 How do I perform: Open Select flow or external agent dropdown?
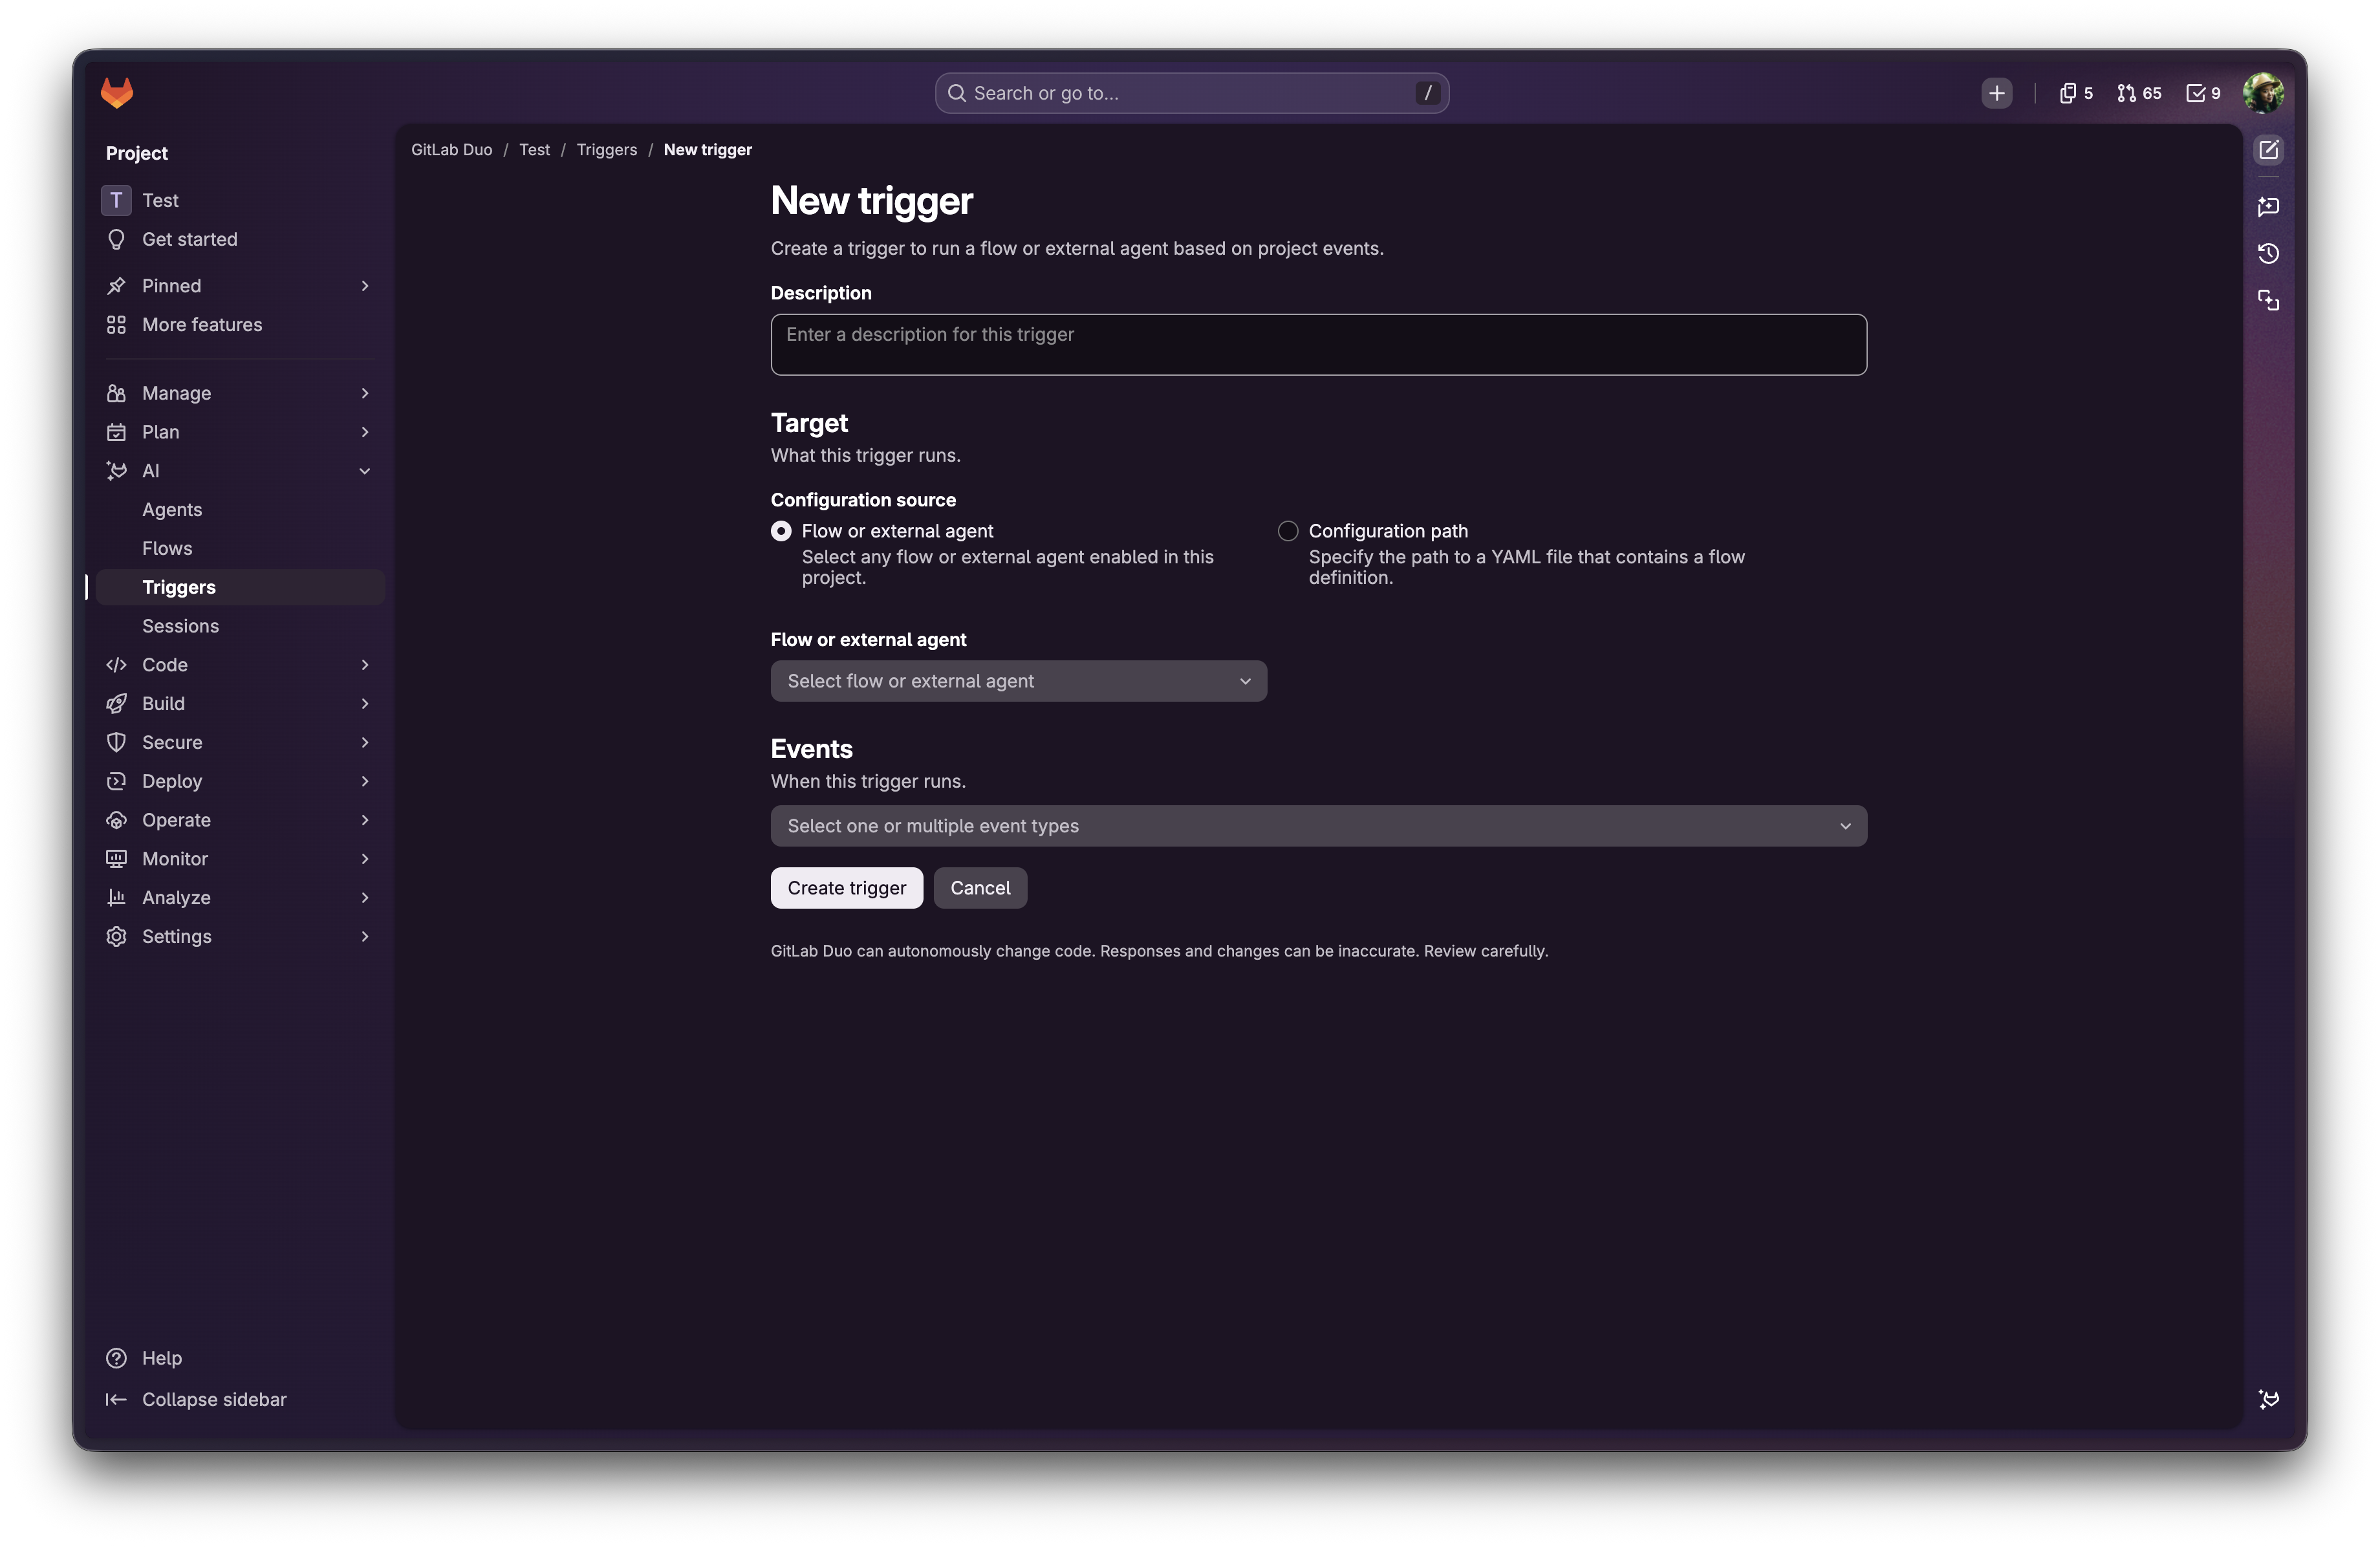(x=1018, y=681)
